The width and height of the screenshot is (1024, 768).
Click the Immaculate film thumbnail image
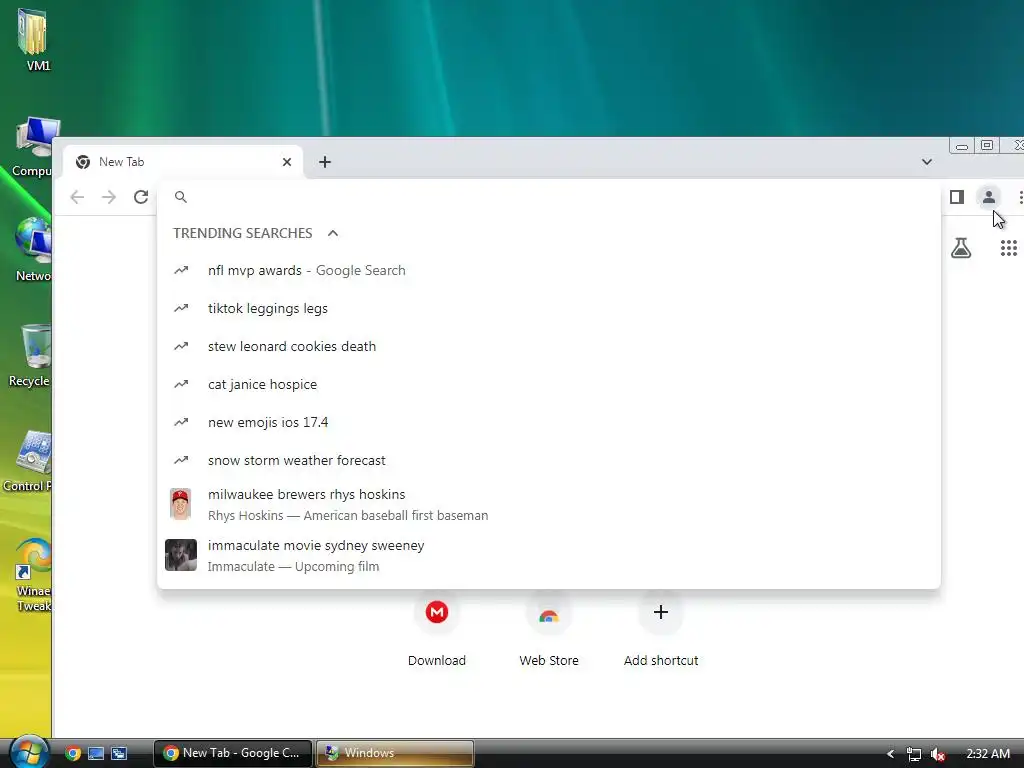(x=181, y=555)
